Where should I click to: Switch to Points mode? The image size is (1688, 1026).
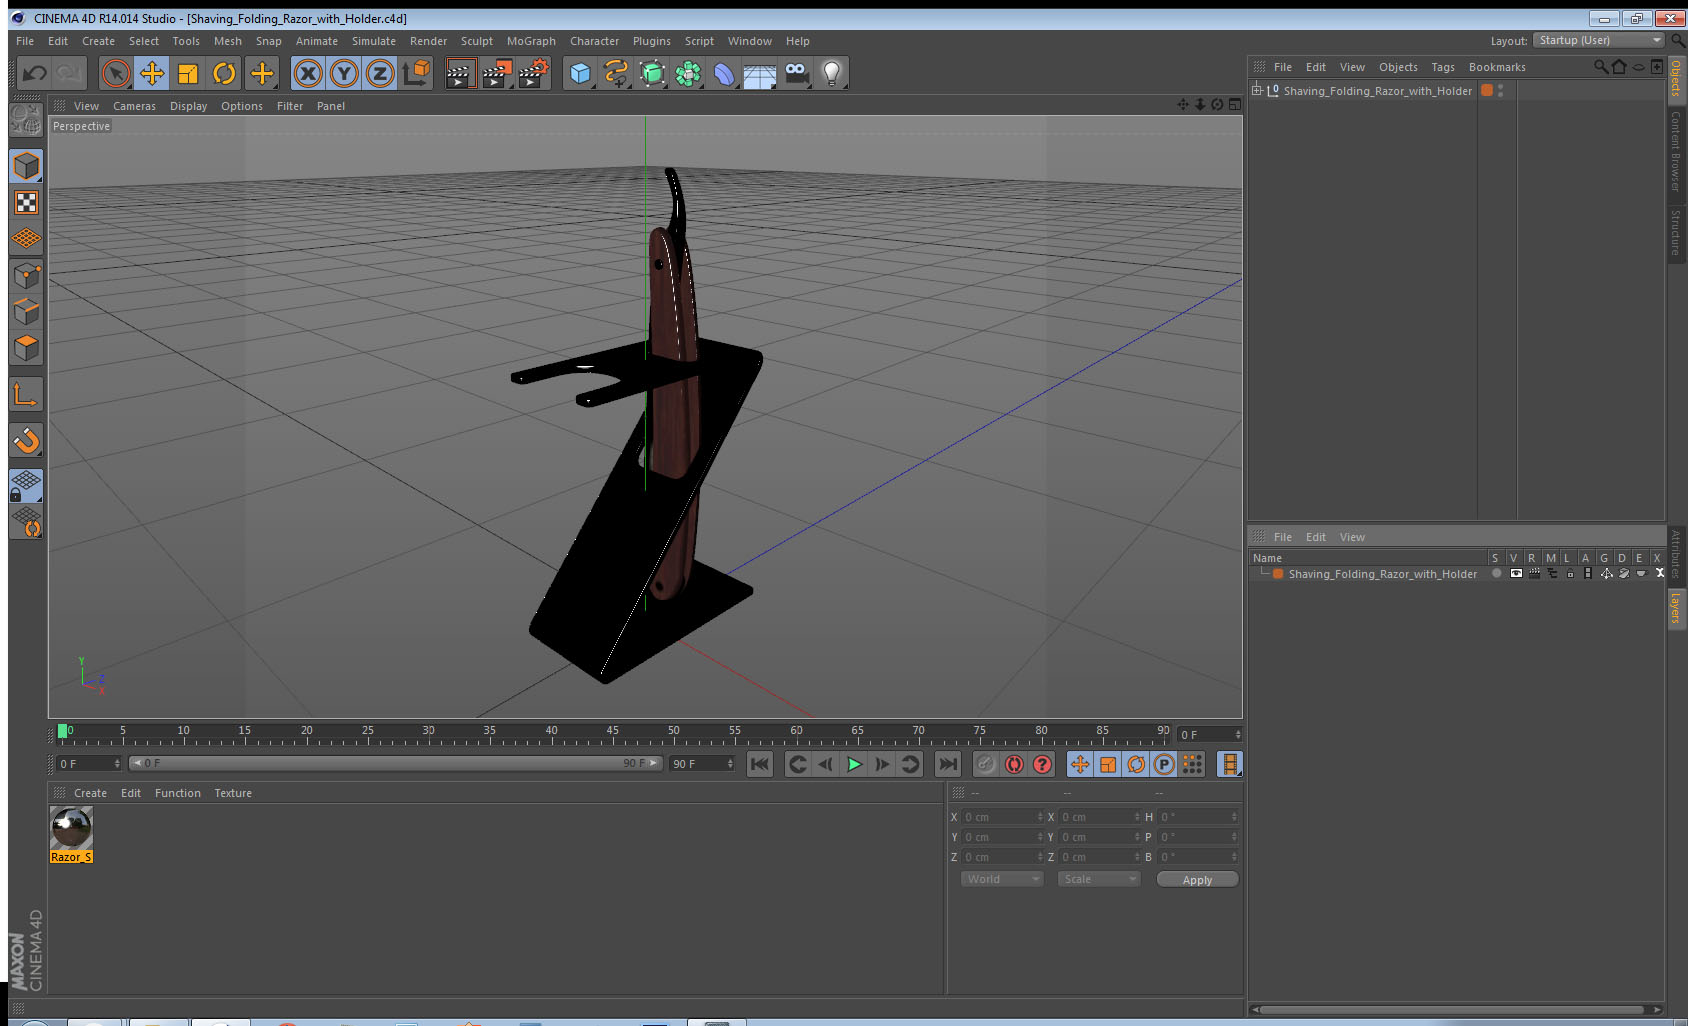(27, 275)
